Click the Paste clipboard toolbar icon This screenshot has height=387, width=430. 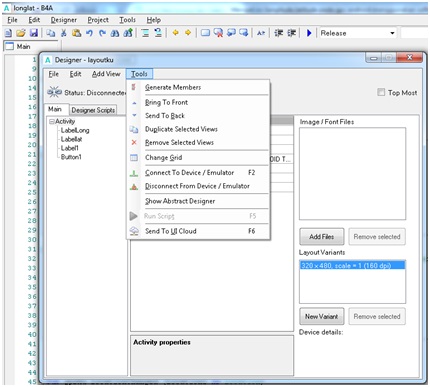point(77,33)
